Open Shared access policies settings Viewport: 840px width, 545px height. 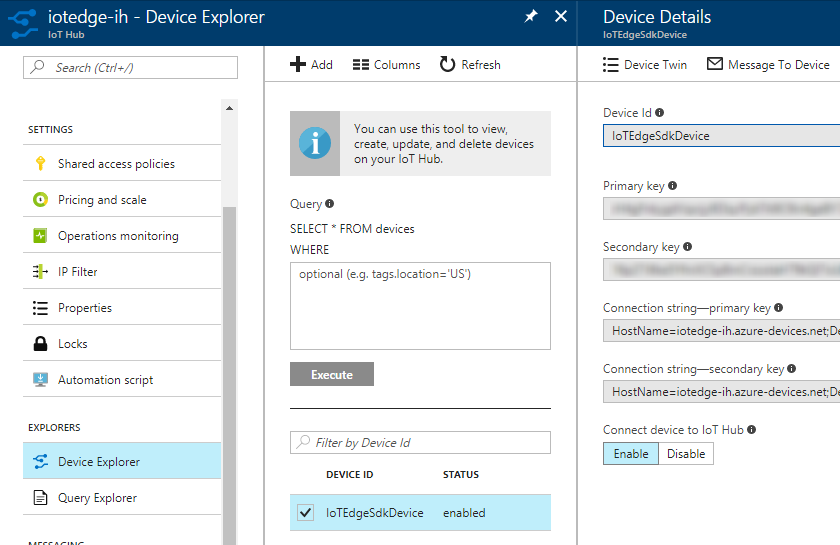tap(116, 164)
